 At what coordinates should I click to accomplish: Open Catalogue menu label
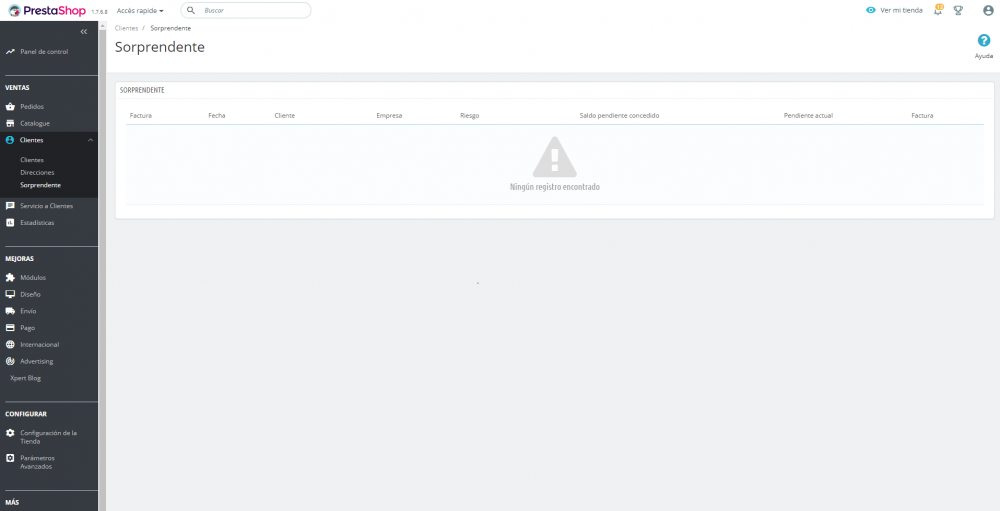click(x=34, y=123)
